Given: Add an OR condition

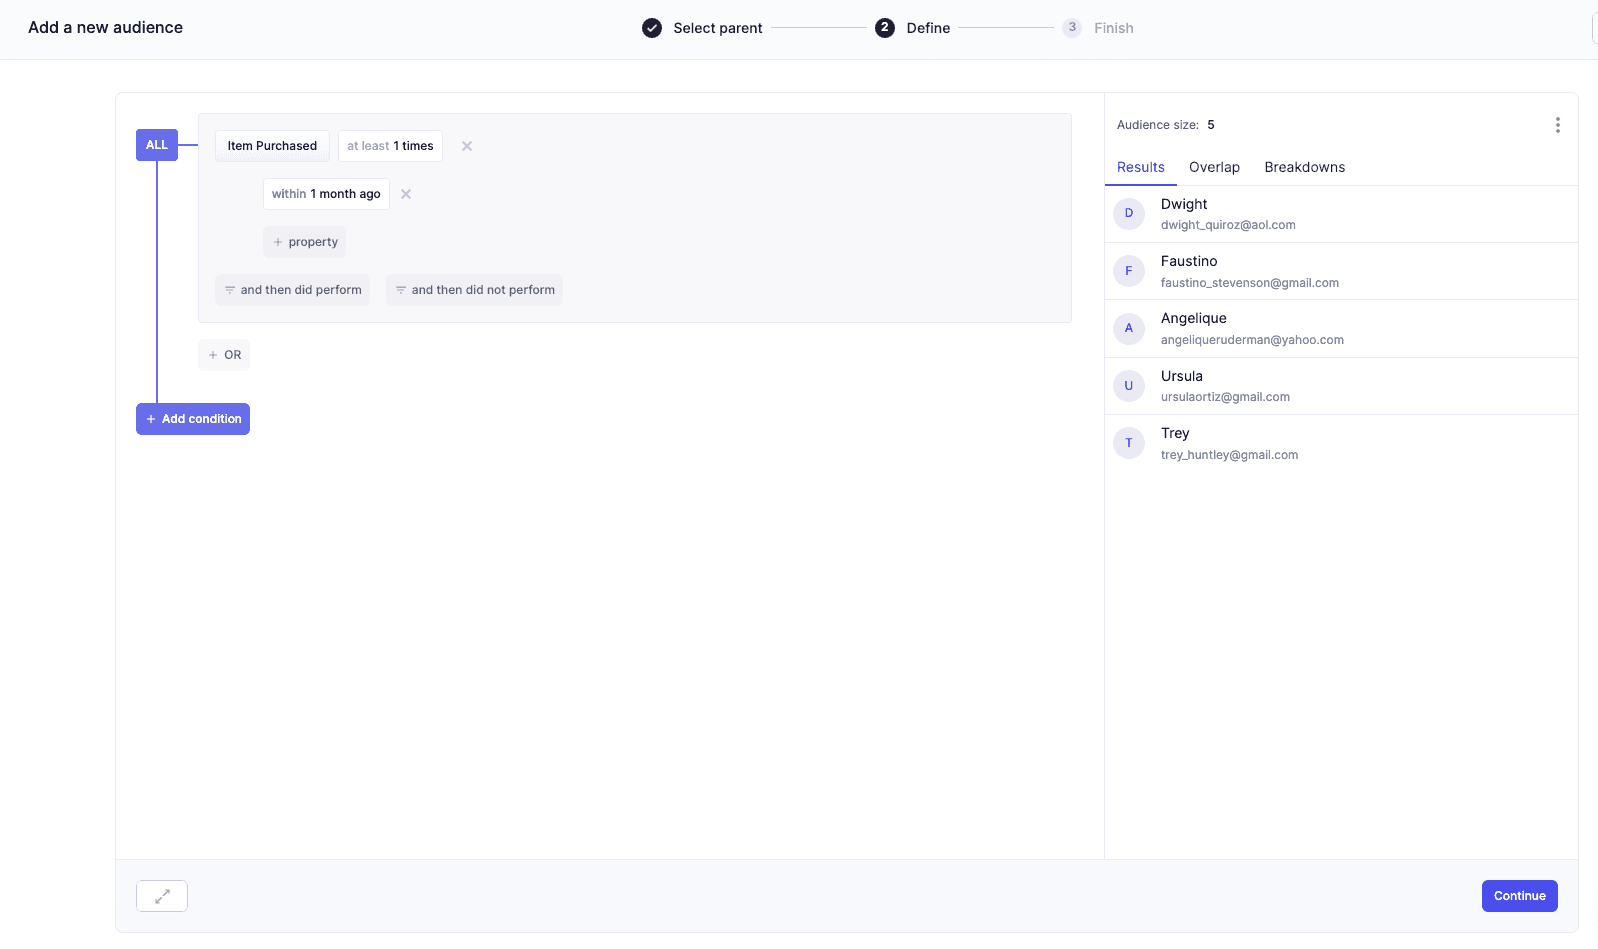Looking at the screenshot, I should 224,355.
